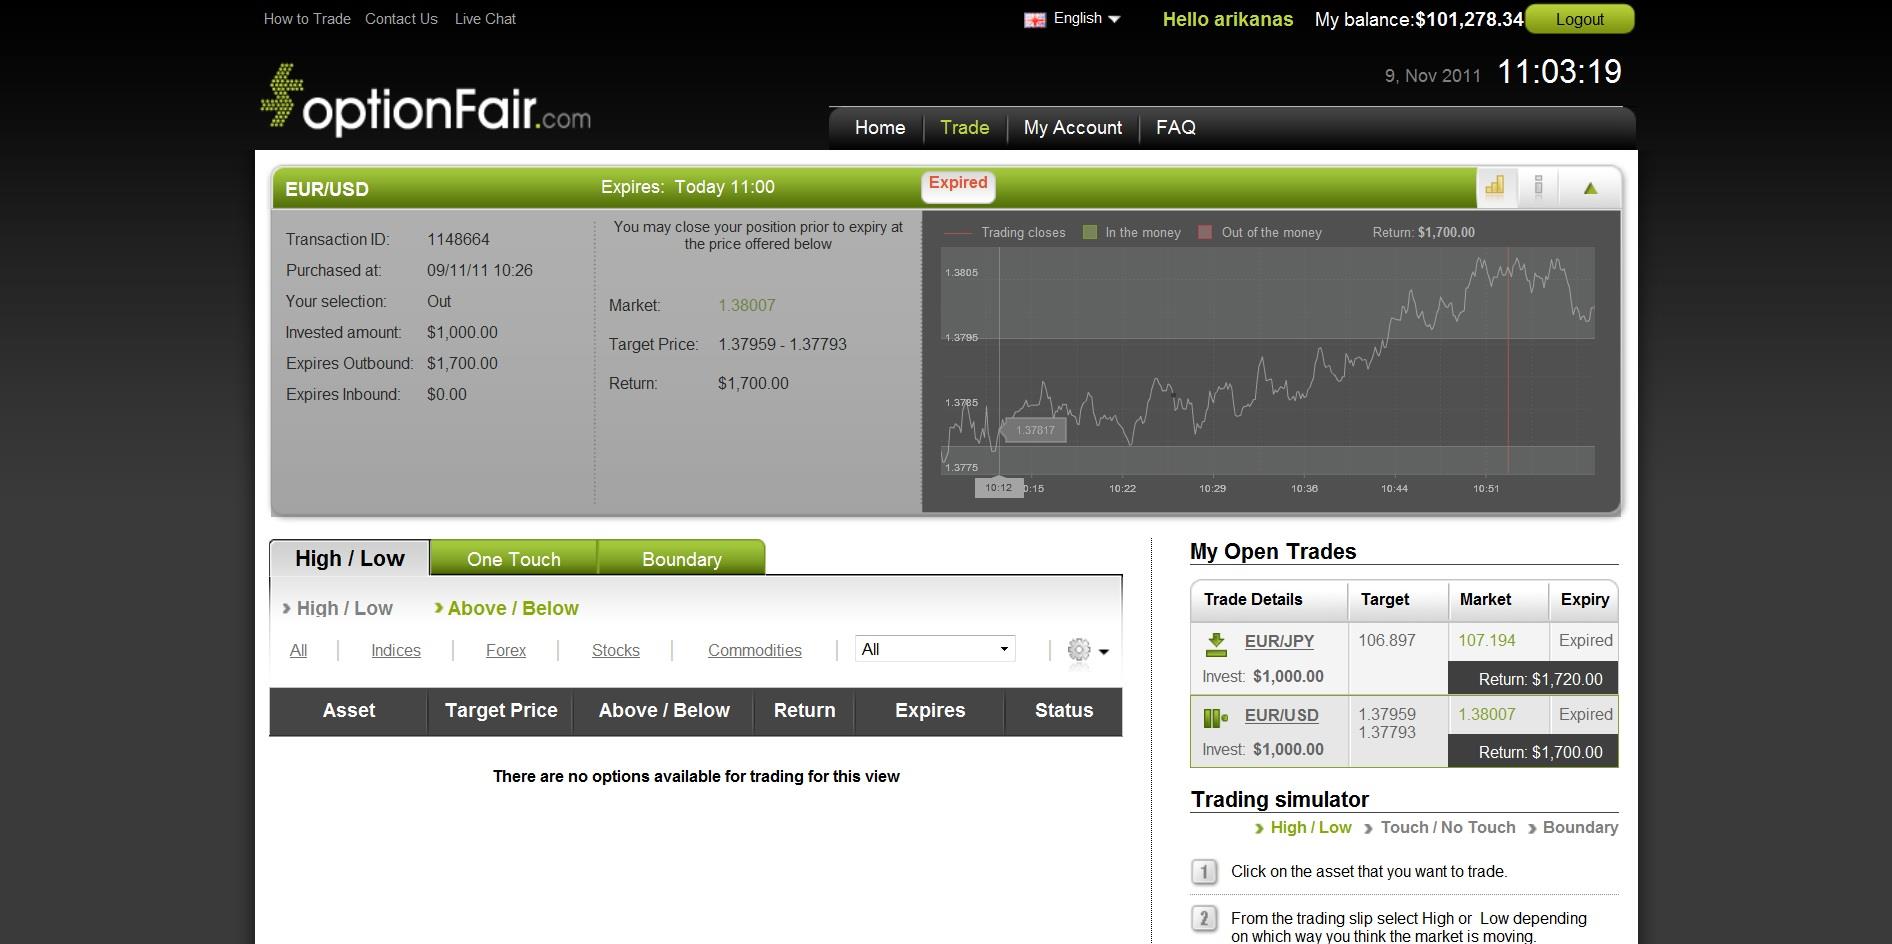Viewport: 1892px width, 944px height.
Task: Click the chart view icon in EUR/USD panel
Action: pos(1495,187)
